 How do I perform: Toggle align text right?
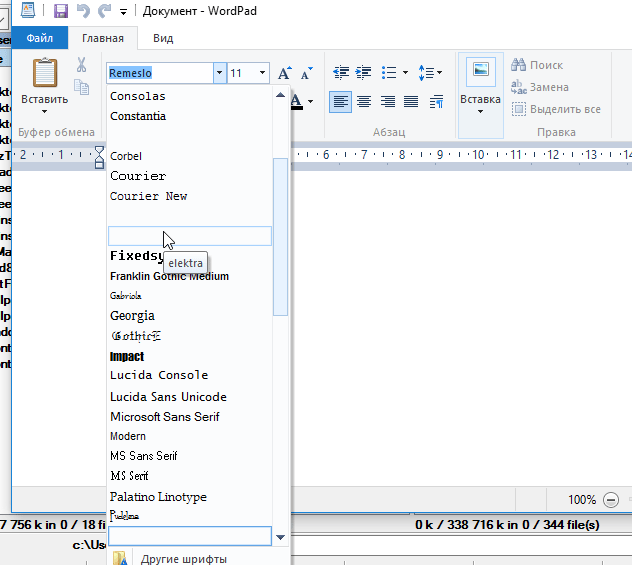(x=388, y=102)
